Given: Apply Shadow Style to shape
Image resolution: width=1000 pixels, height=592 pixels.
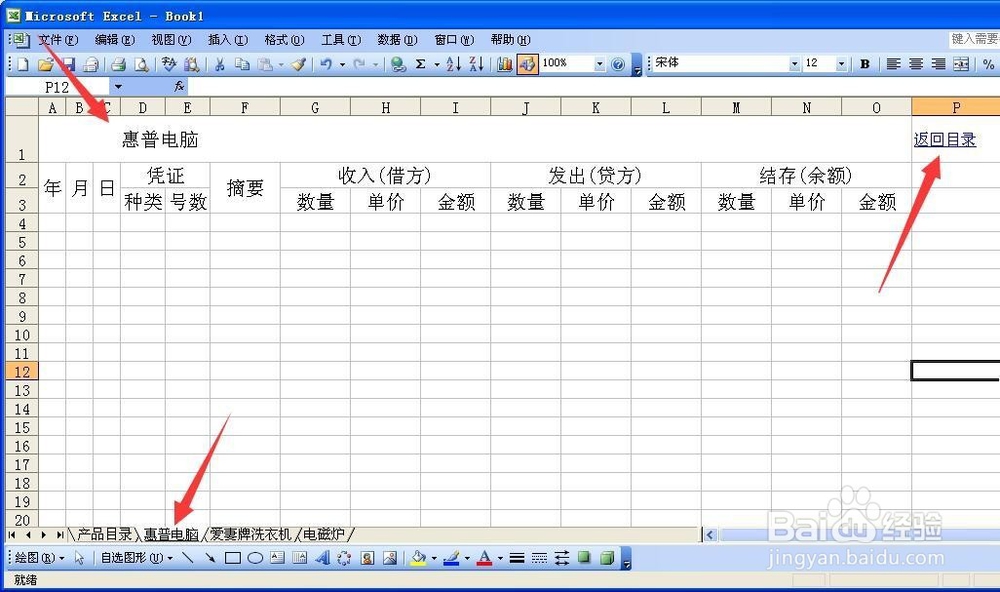Looking at the screenshot, I should [584, 558].
